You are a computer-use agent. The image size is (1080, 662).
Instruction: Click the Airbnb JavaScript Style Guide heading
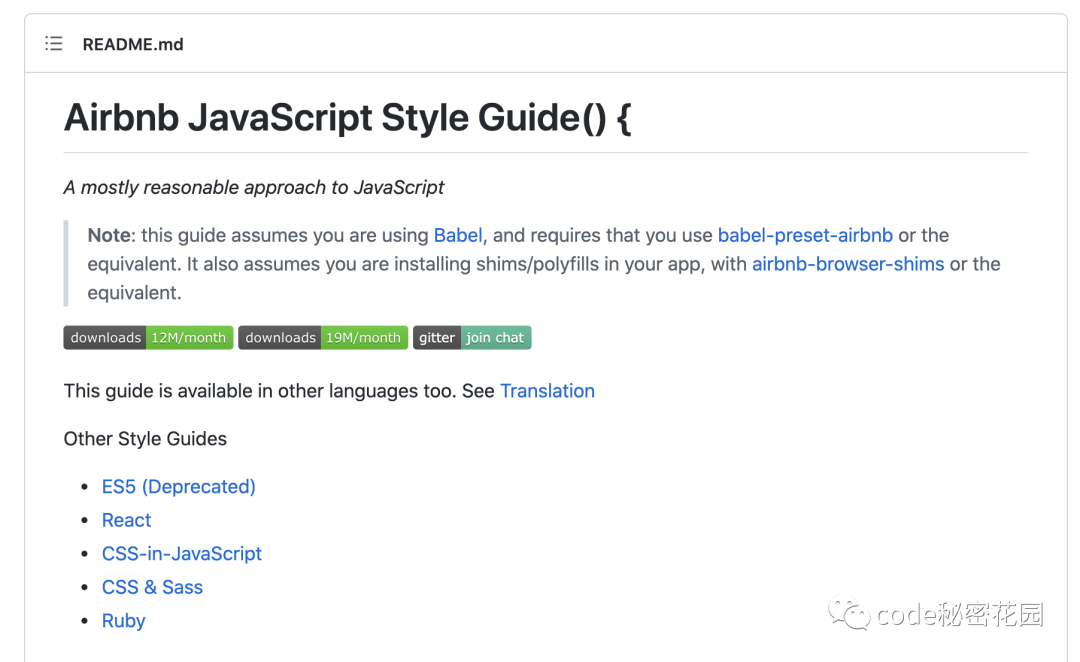pyautogui.click(x=348, y=118)
